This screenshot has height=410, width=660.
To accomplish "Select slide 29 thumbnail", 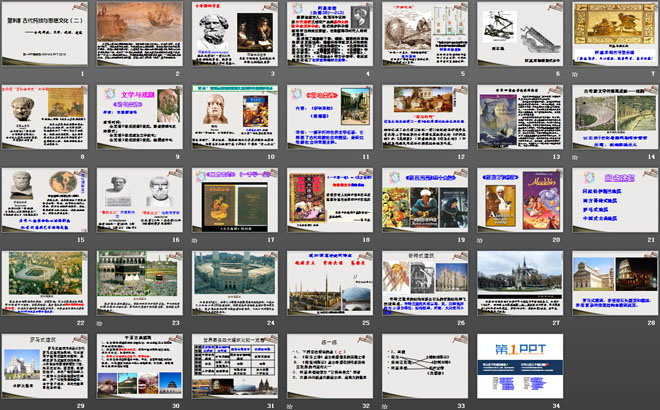I will [45, 366].
